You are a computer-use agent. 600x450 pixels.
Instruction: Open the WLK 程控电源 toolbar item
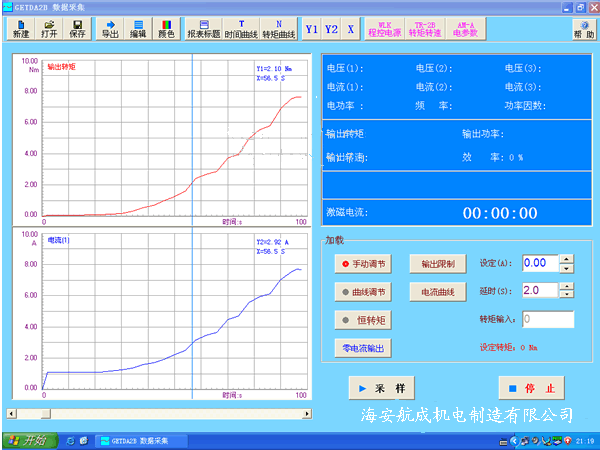(x=384, y=28)
